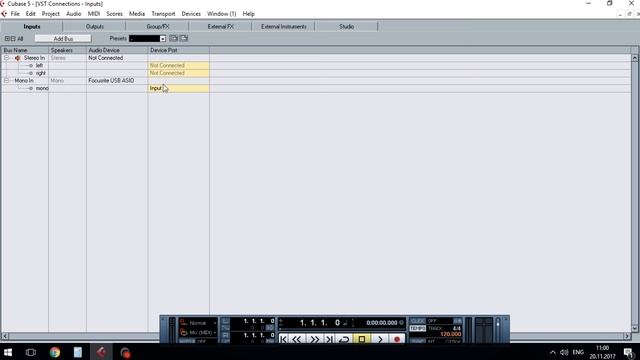
Task: Select the left channel row
Action: [39, 66]
